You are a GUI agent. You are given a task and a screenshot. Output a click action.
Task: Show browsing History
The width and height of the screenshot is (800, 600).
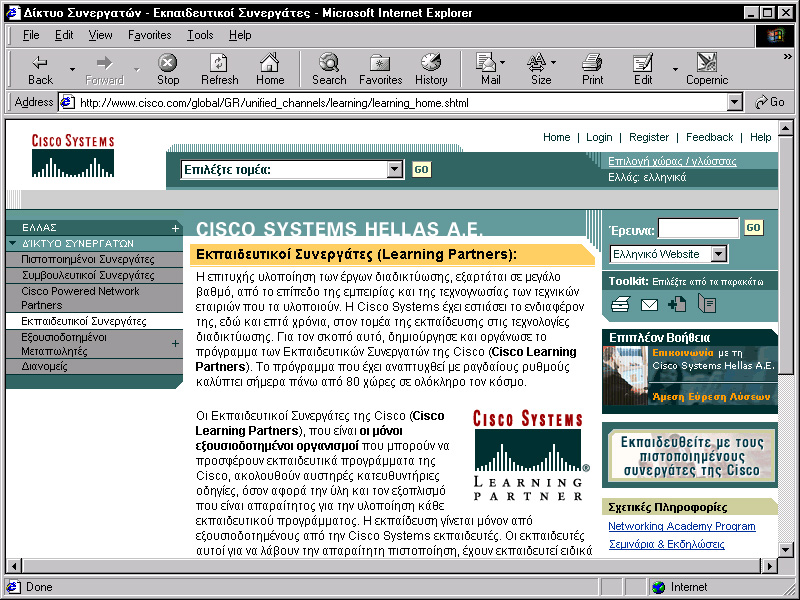(431, 70)
